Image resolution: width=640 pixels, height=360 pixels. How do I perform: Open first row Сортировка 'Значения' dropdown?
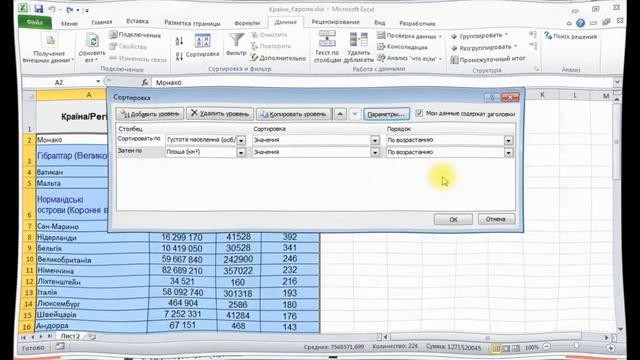pos(375,140)
